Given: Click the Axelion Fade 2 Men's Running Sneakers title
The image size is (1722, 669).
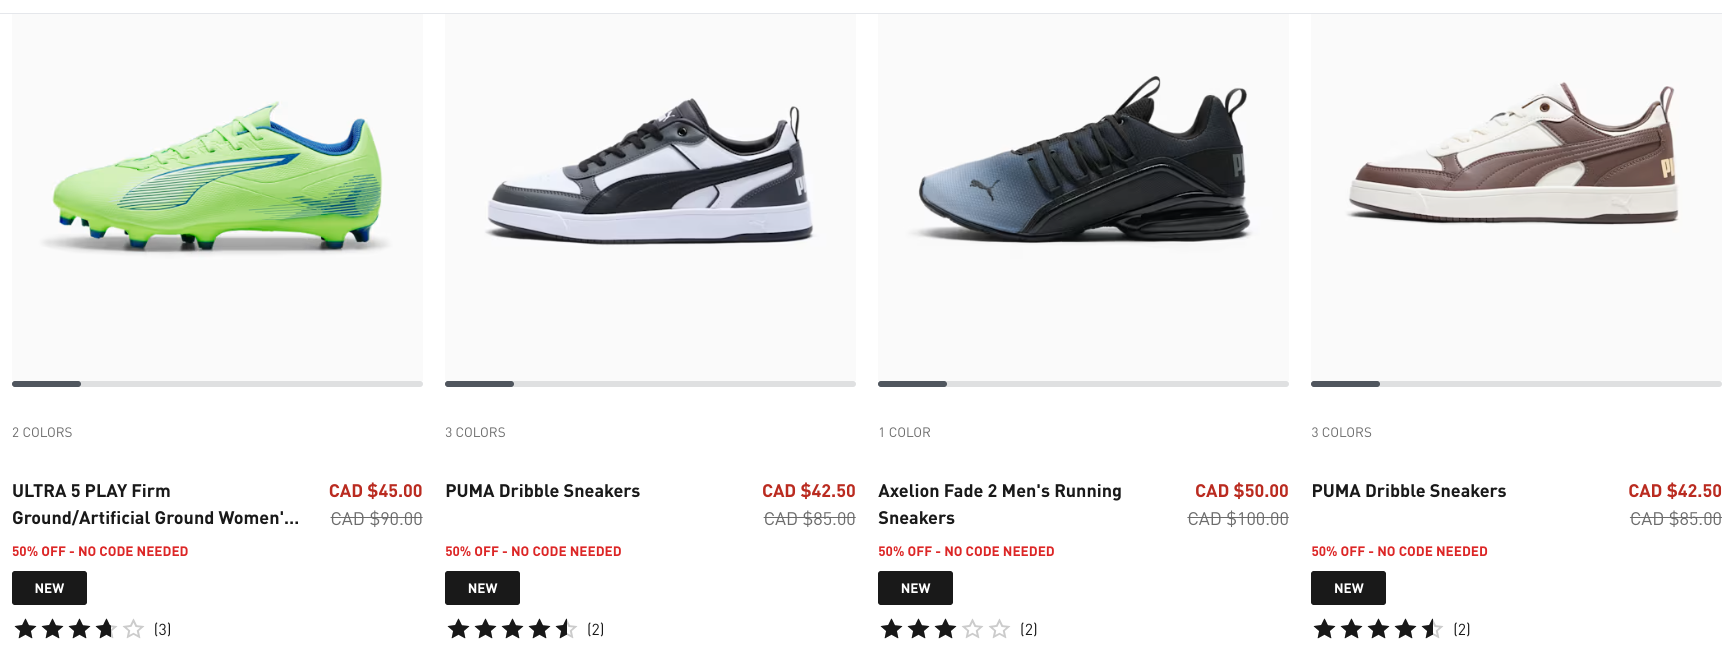Looking at the screenshot, I should pyautogui.click(x=1000, y=504).
